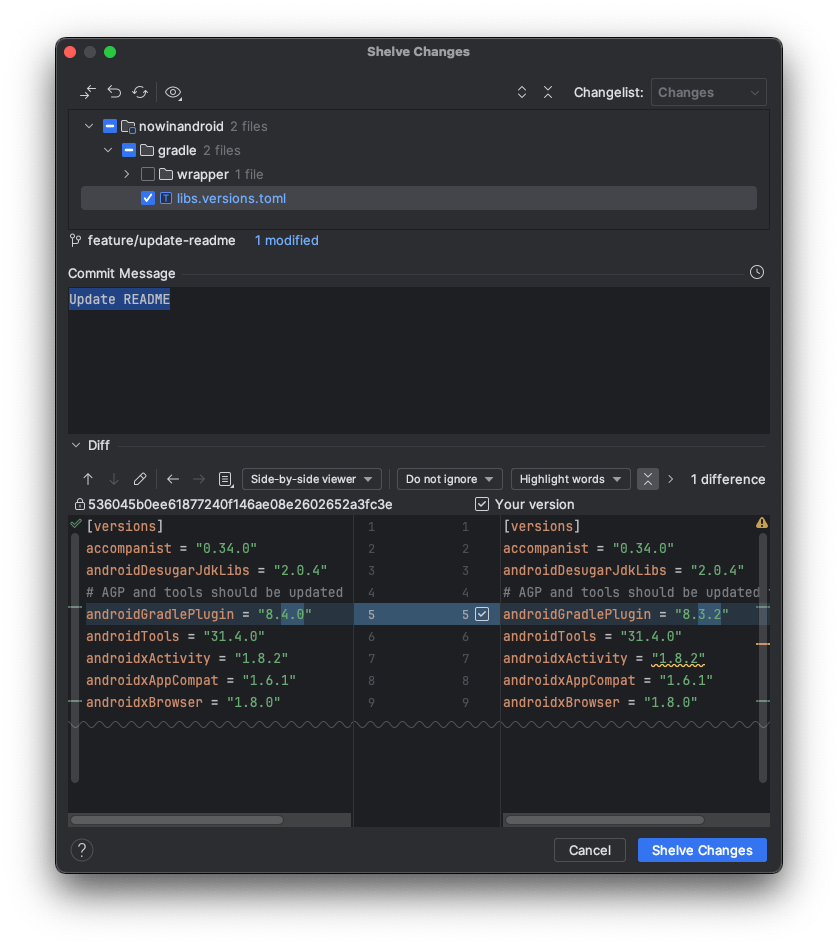Image resolution: width=838 pixels, height=947 pixels.
Task: Open commit message history via the clock icon
Action: point(756,271)
